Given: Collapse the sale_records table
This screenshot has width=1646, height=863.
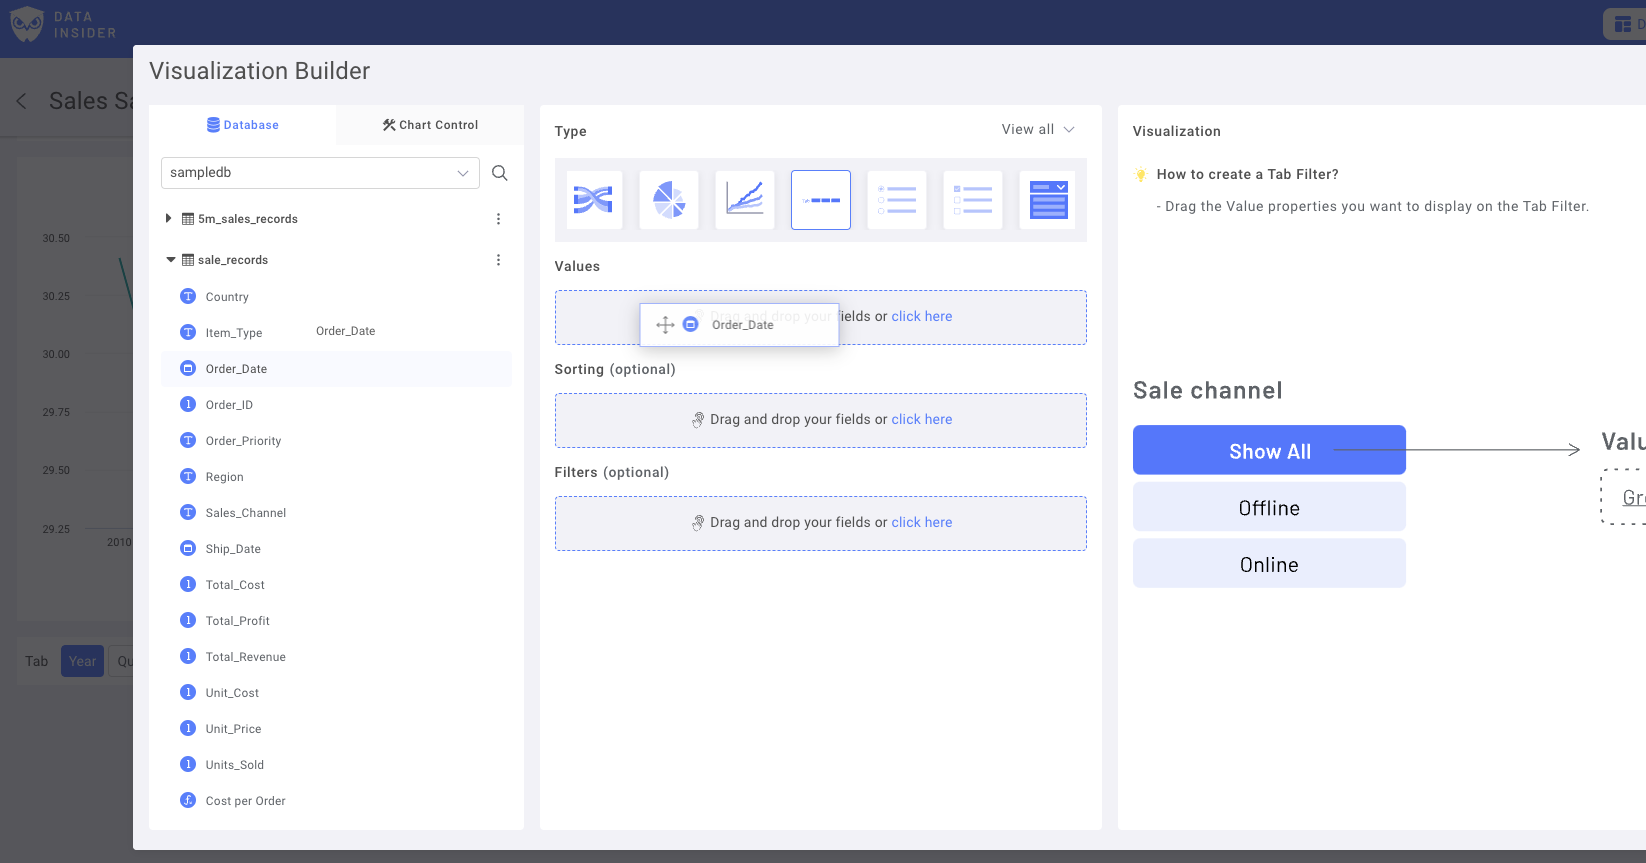Looking at the screenshot, I should (170, 260).
